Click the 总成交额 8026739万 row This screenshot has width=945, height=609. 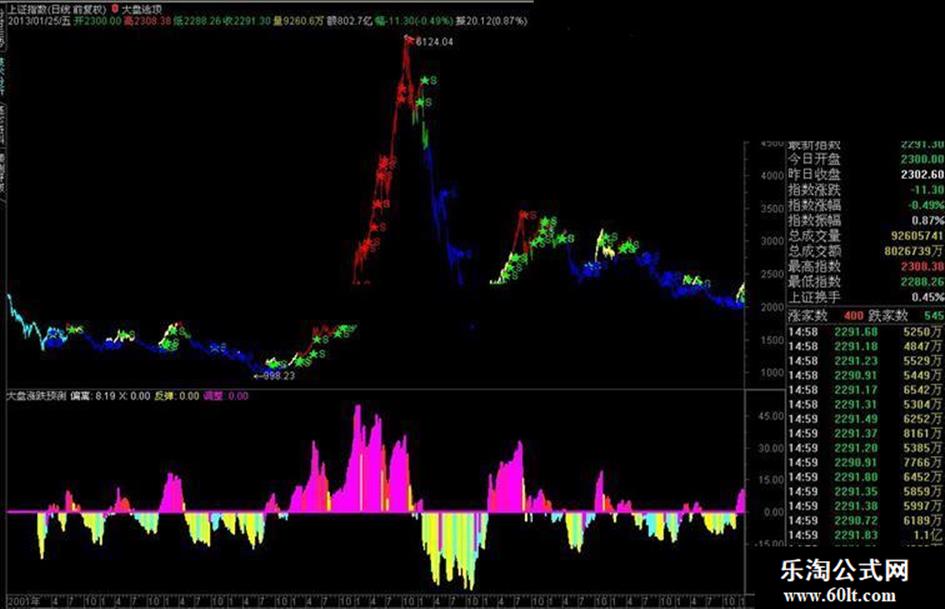coord(865,251)
